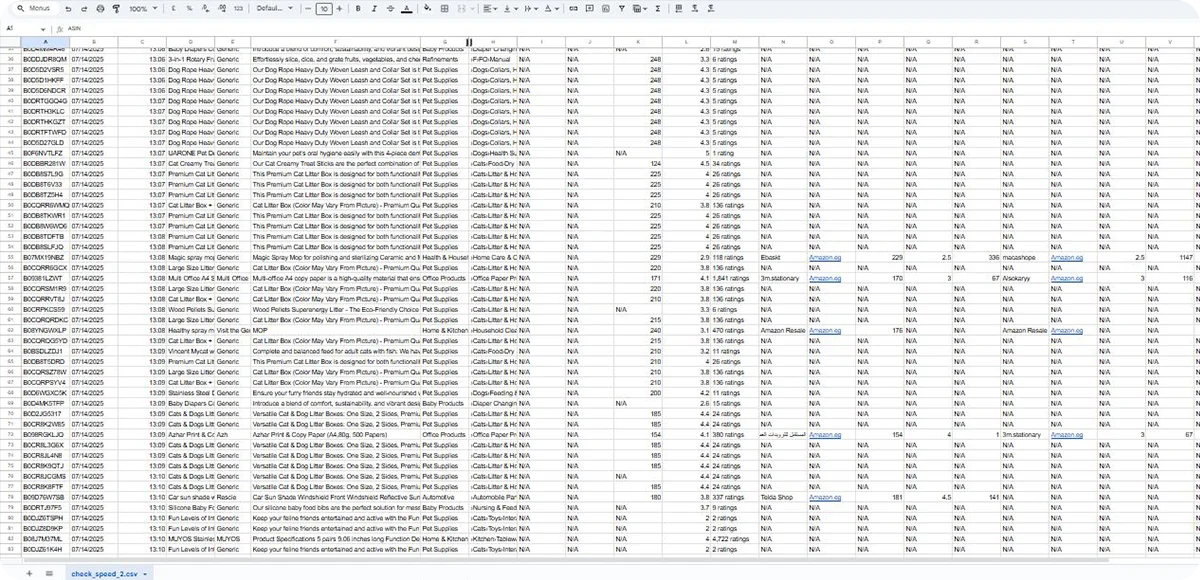This screenshot has height=580, width=1200.
Task: Click the create a filter icon
Action: [623, 8]
